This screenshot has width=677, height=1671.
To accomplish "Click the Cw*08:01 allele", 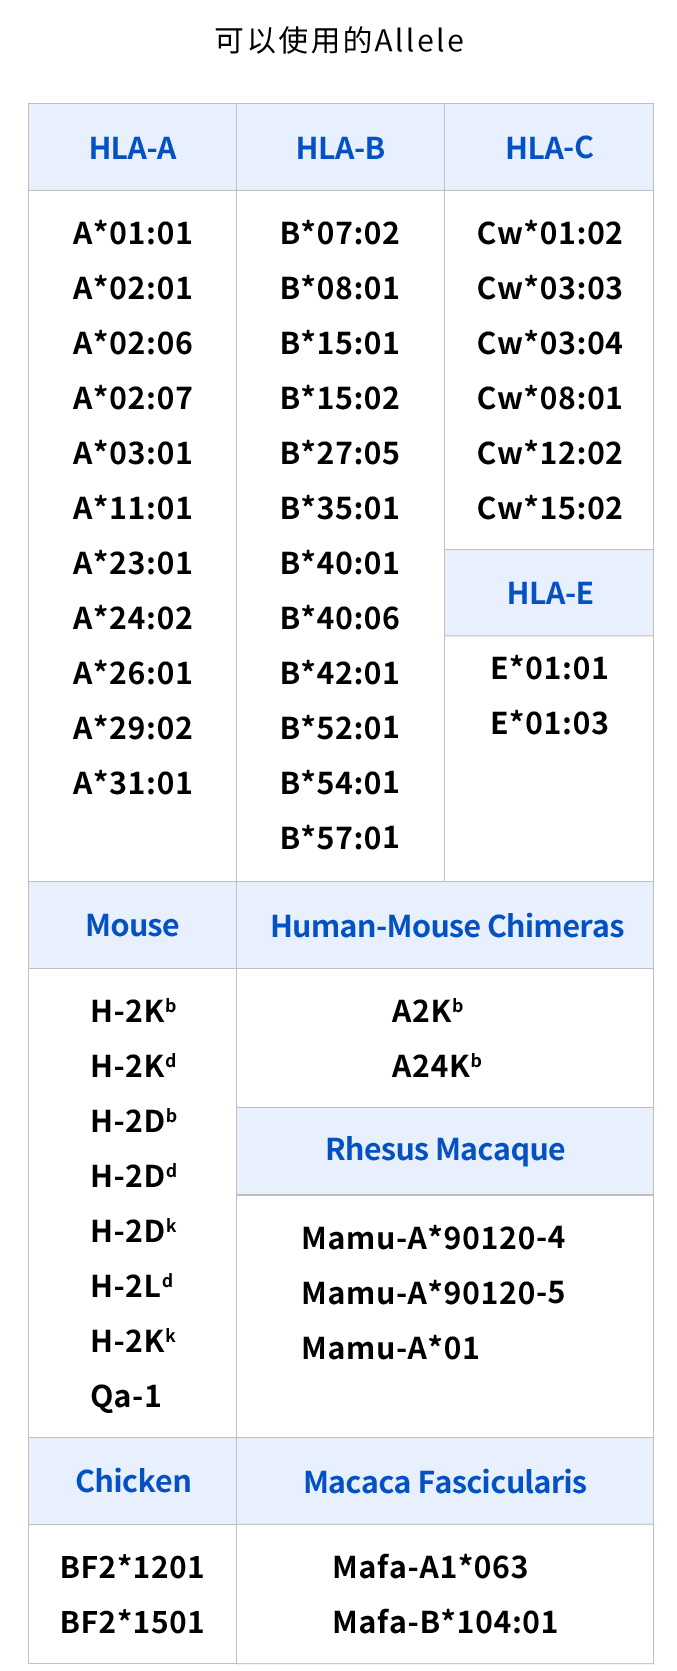I will click(549, 399).
